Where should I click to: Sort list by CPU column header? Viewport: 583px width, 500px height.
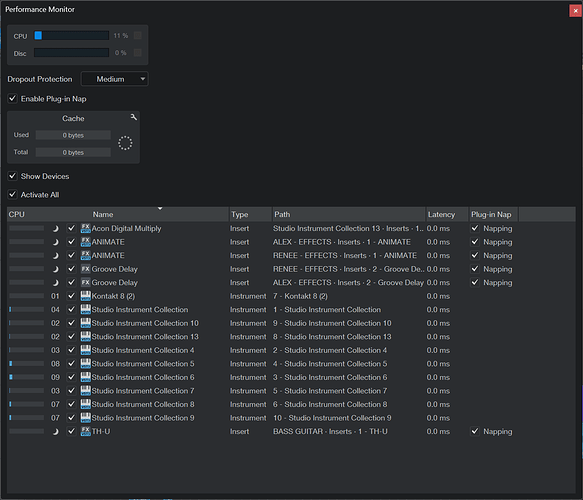(16, 214)
